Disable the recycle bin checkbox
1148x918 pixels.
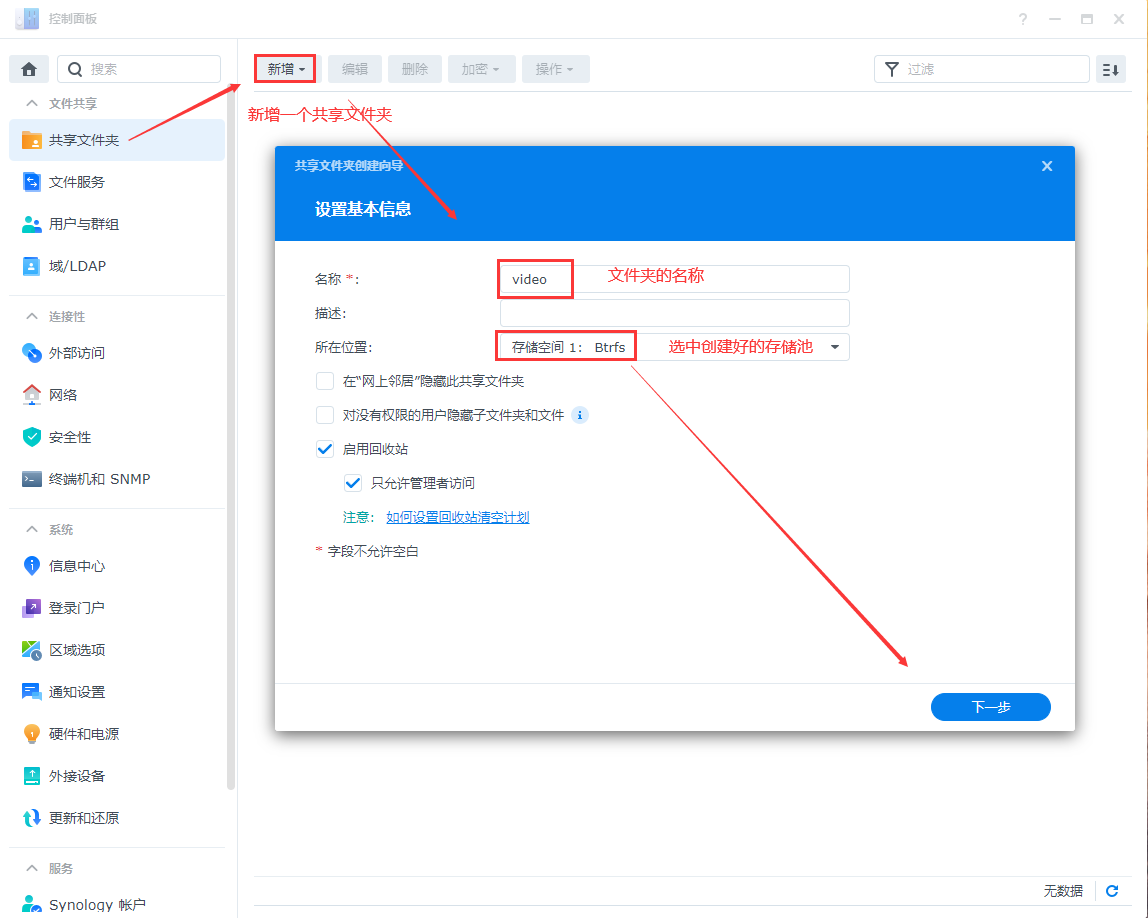325,448
